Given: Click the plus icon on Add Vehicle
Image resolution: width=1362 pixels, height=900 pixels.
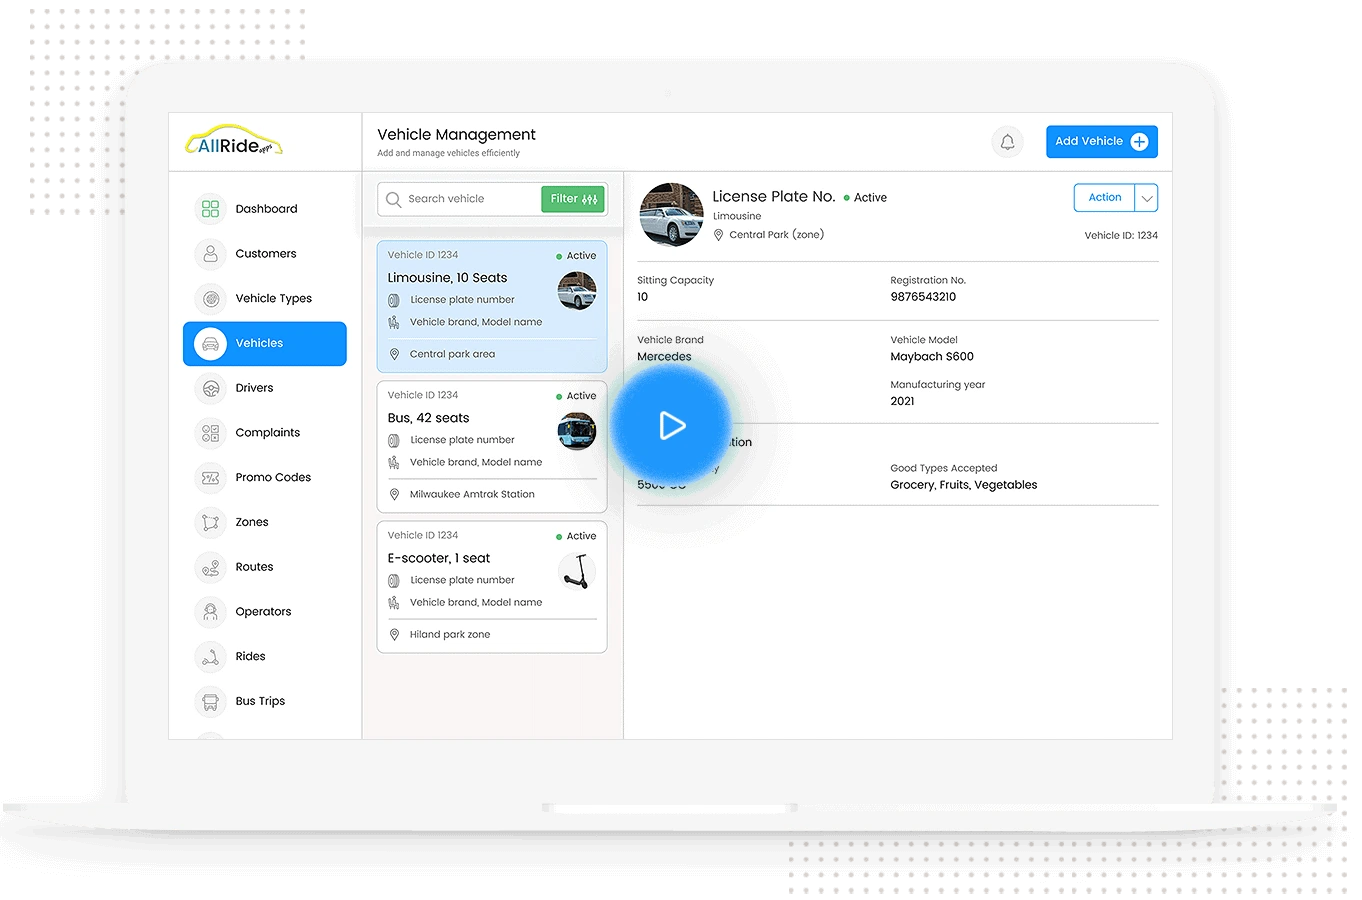Looking at the screenshot, I should 1139,142.
